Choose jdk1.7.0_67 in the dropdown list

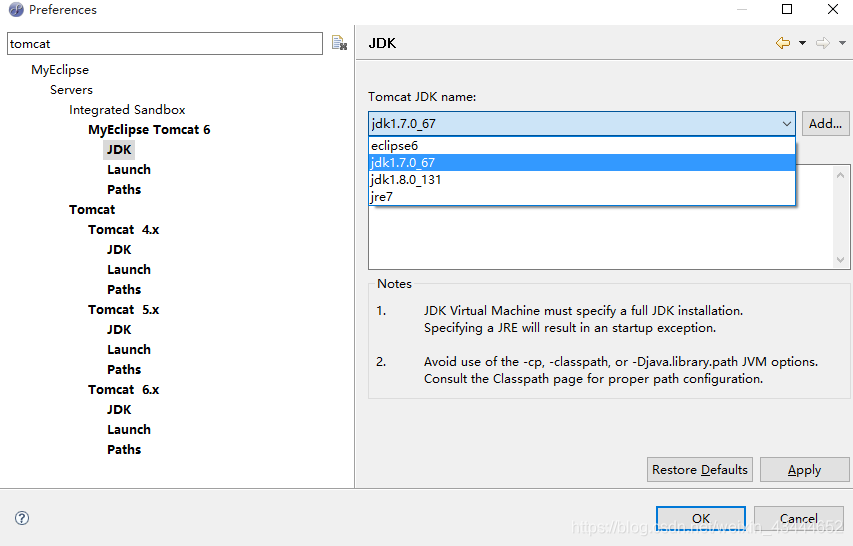coord(582,163)
